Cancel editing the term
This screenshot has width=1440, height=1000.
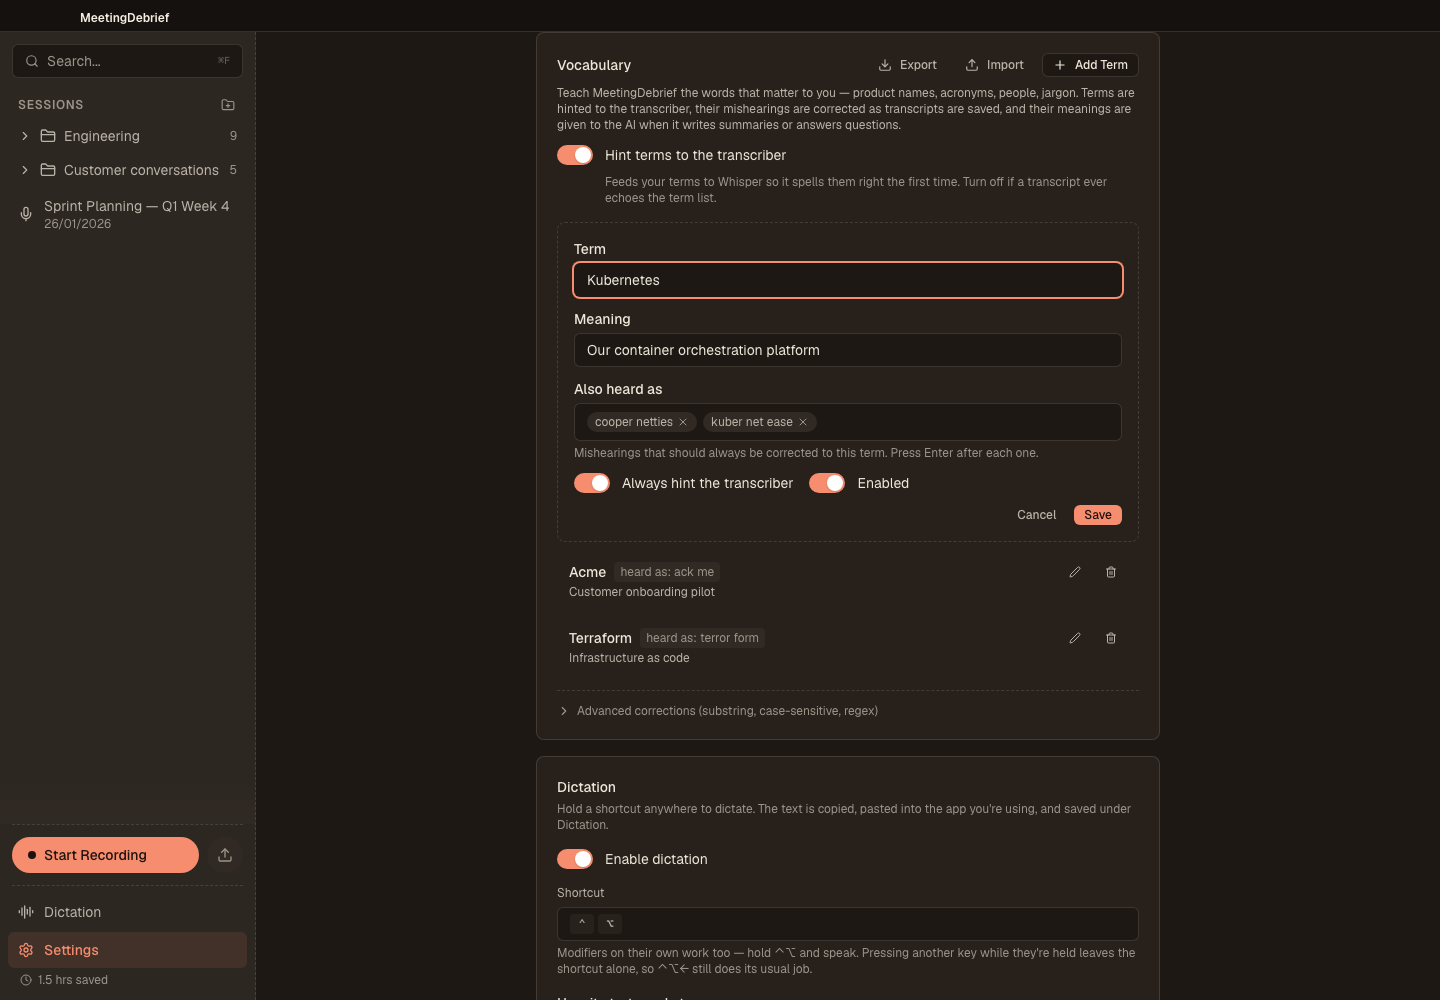(1036, 515)
